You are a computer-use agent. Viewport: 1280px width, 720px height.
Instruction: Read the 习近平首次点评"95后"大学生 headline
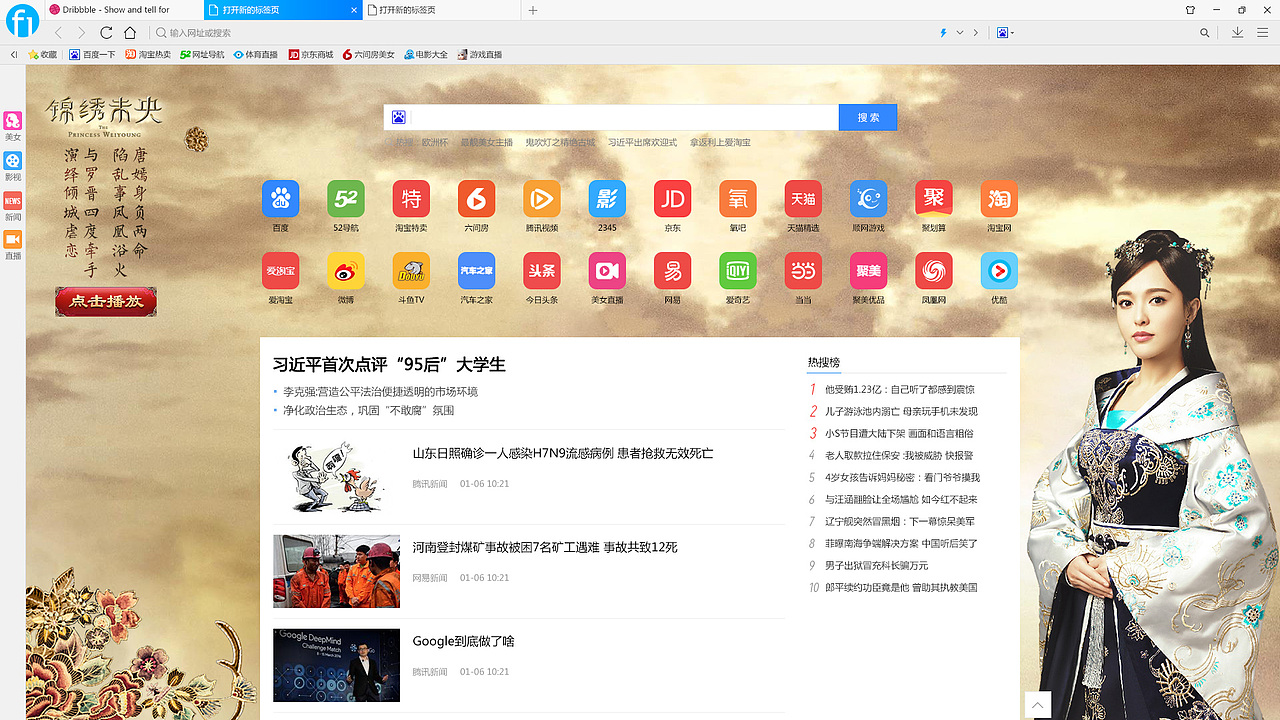(387, 364)
